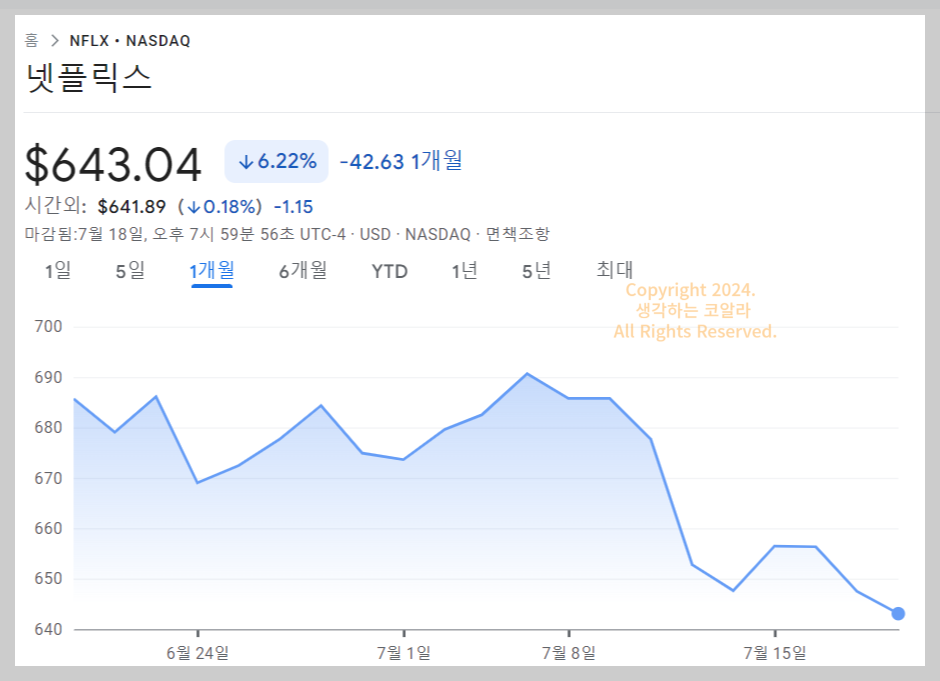The image size is (940, 681).
Task: Select the NFLX • NASDAQ breadcrumb
Action: pyautogui.click(x=130, y=41)
